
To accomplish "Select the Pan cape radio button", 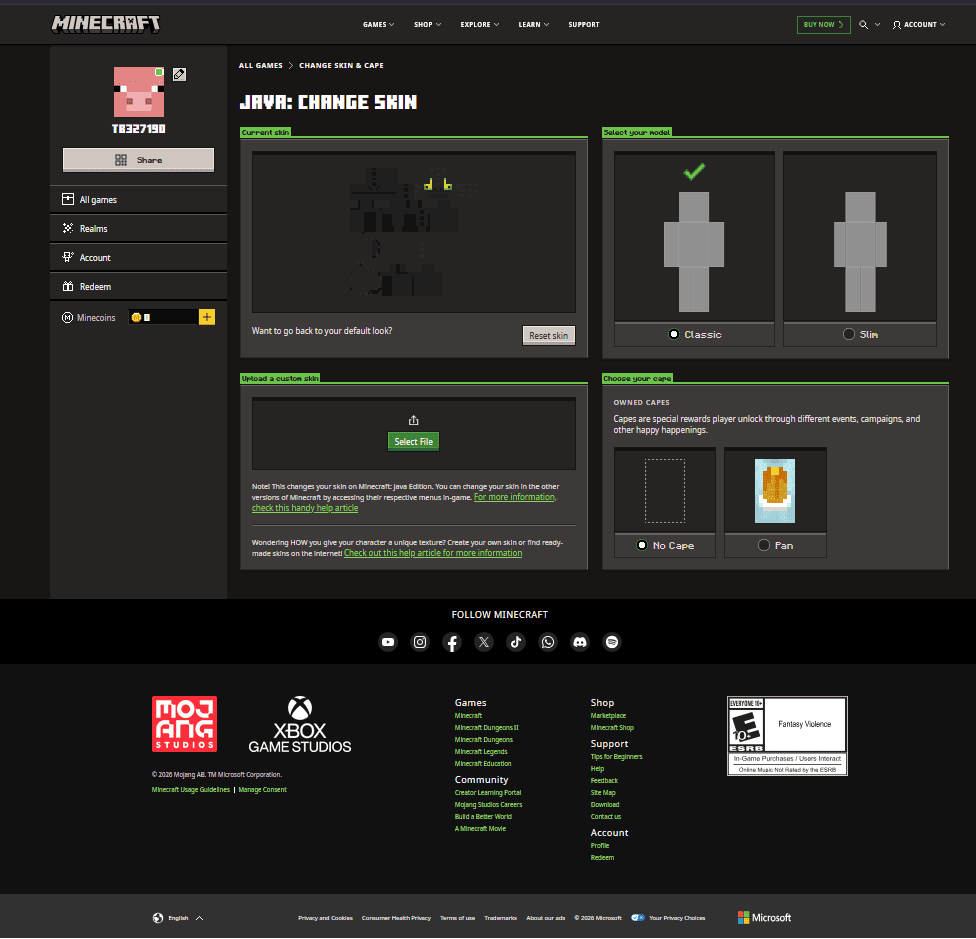I will (764, 546).
